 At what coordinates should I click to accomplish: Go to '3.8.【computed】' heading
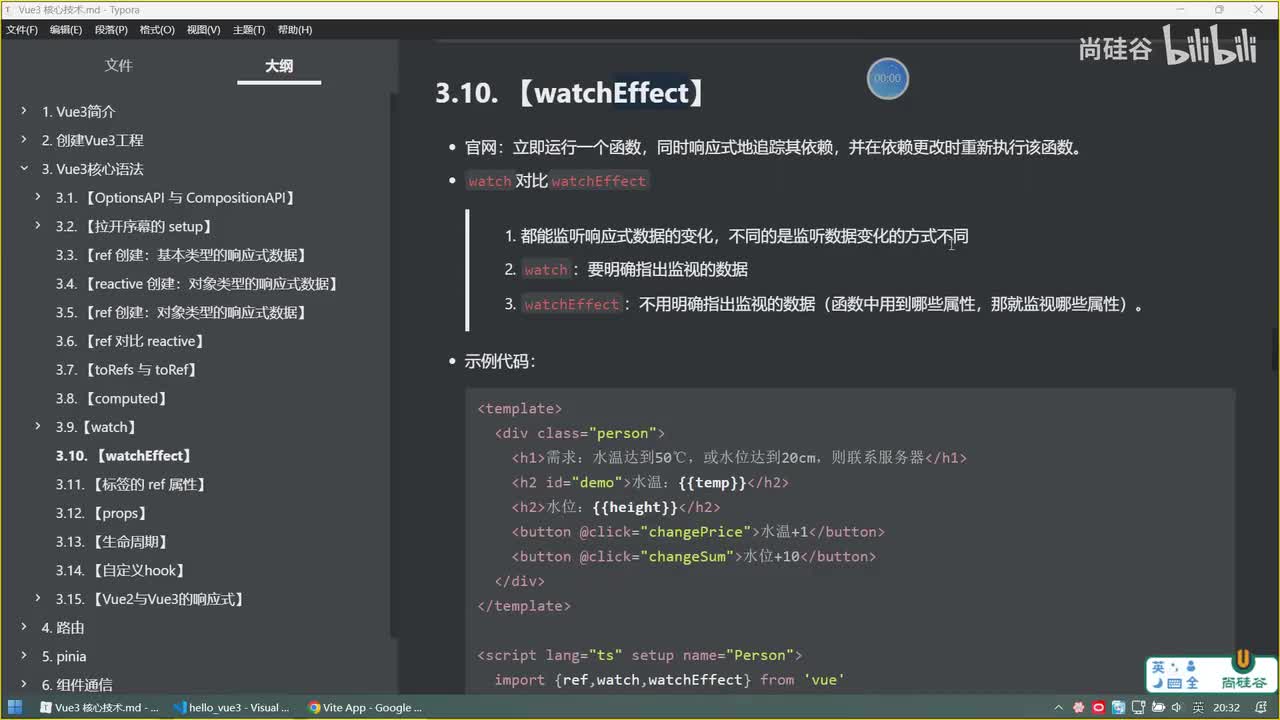112,398
